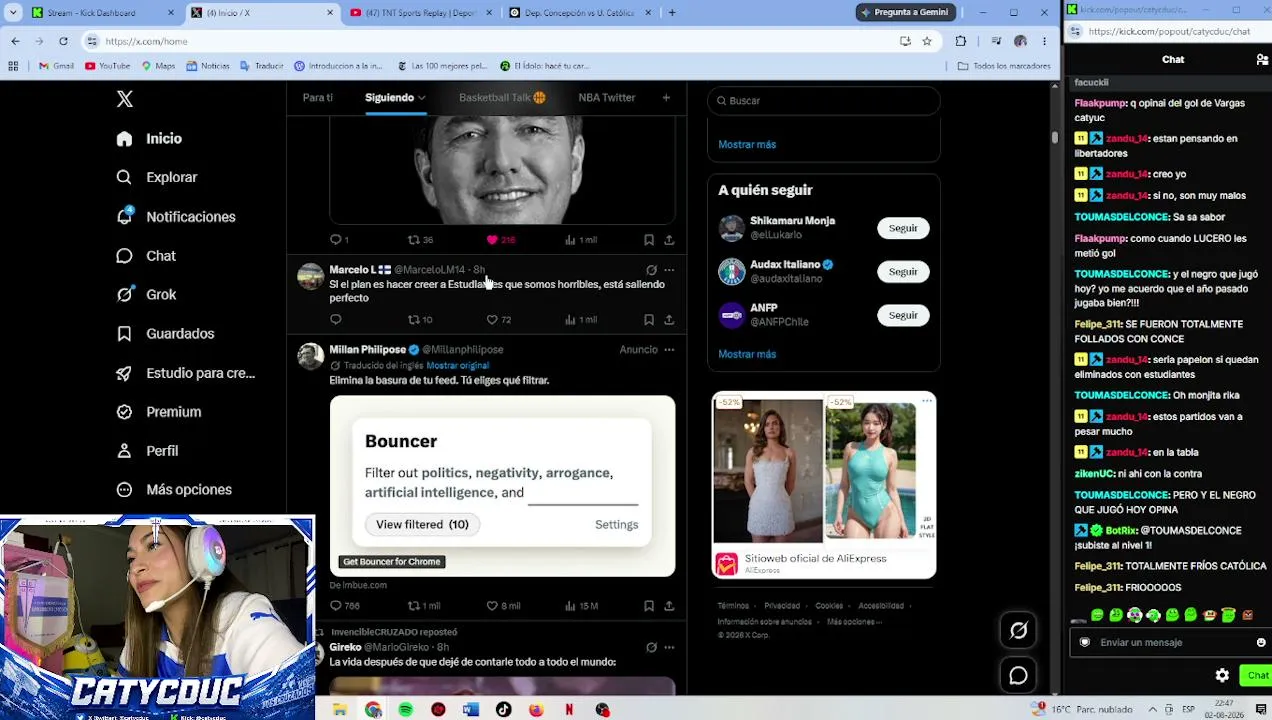
Task: Switch to the Basketball Talk tab
Action: 502,97
